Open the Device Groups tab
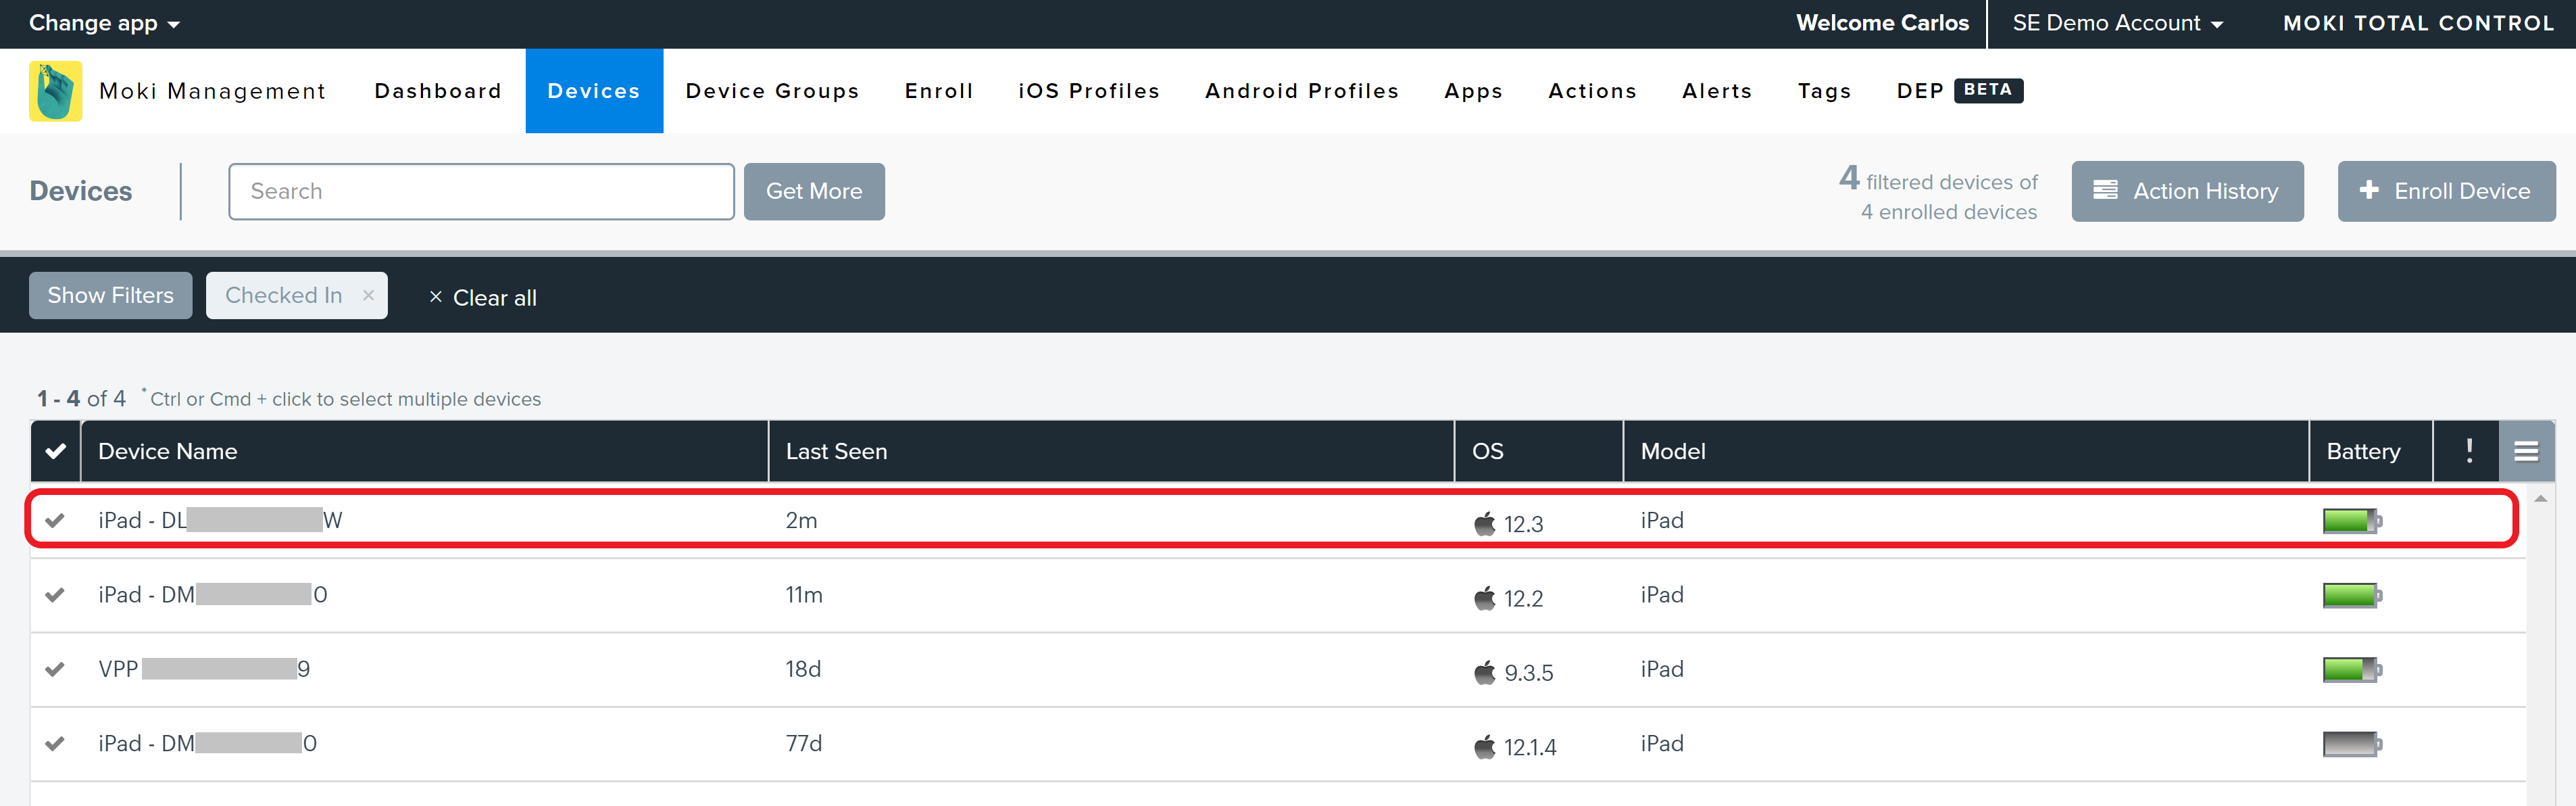 coord(772,91)
